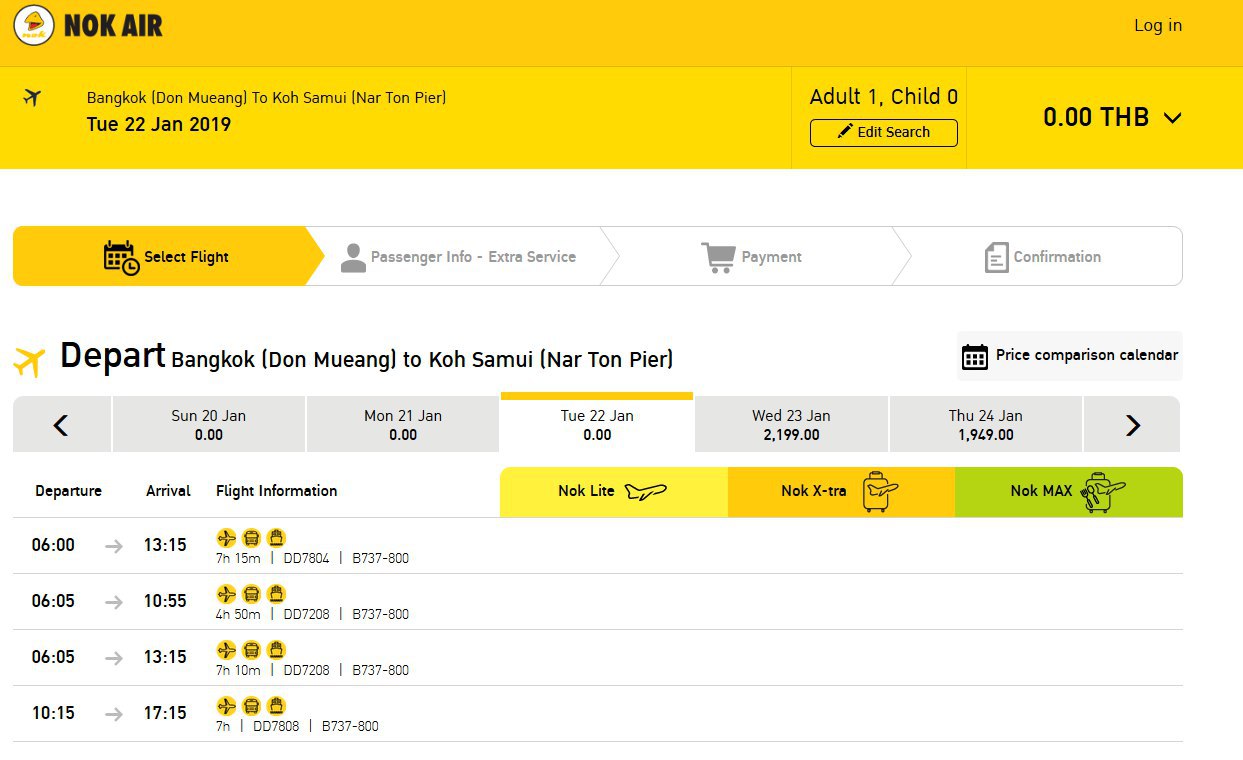Click the plane icon on Nok Lite header
1243x760 pixels.
[645, 491]
